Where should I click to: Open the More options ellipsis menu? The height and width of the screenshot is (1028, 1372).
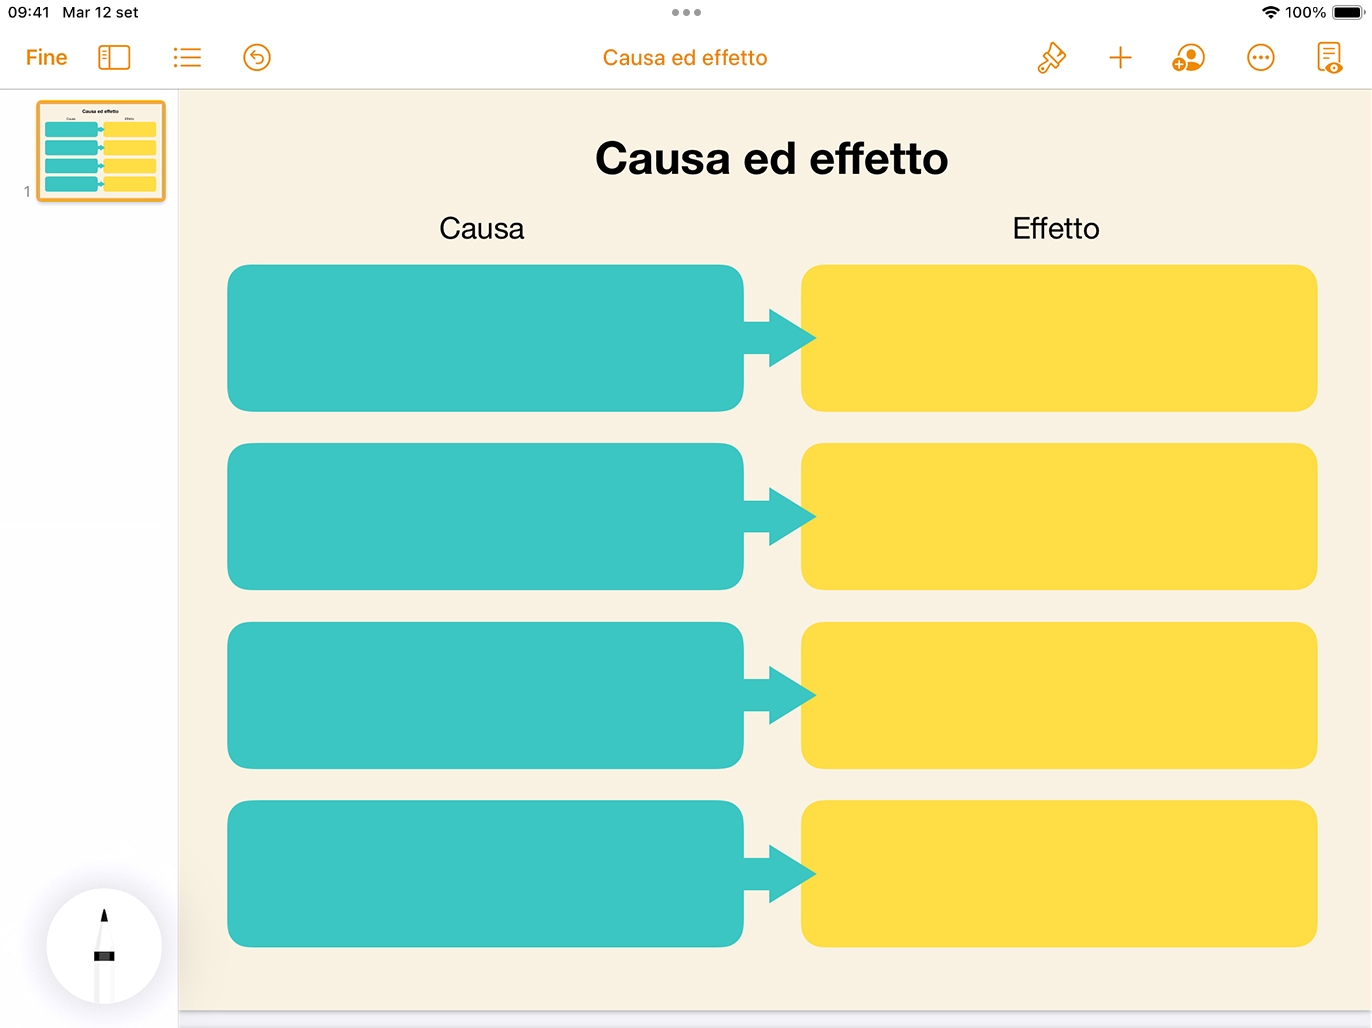pos(1261,58)
